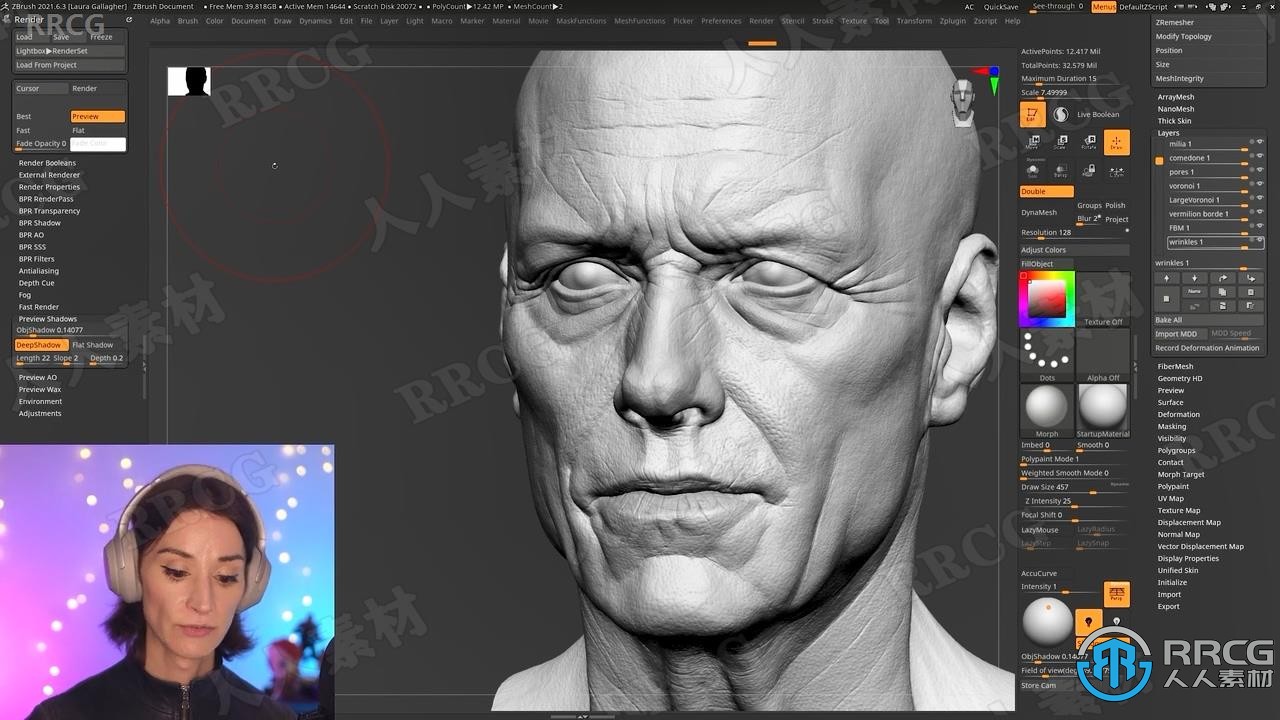
Task: Click the head orientation navigator icon
Action: tap(963, 101)
